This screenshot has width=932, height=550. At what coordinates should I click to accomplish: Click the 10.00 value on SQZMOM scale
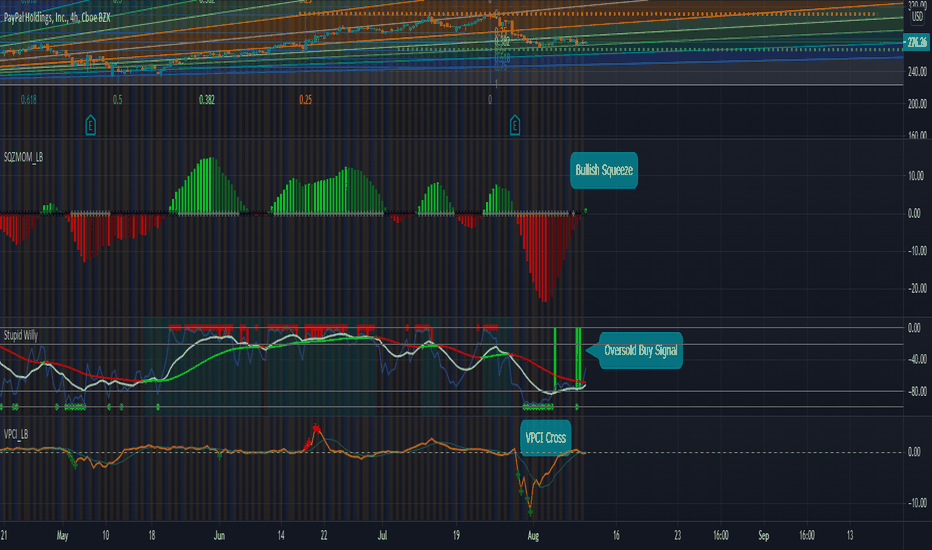(x=916, y=175)
